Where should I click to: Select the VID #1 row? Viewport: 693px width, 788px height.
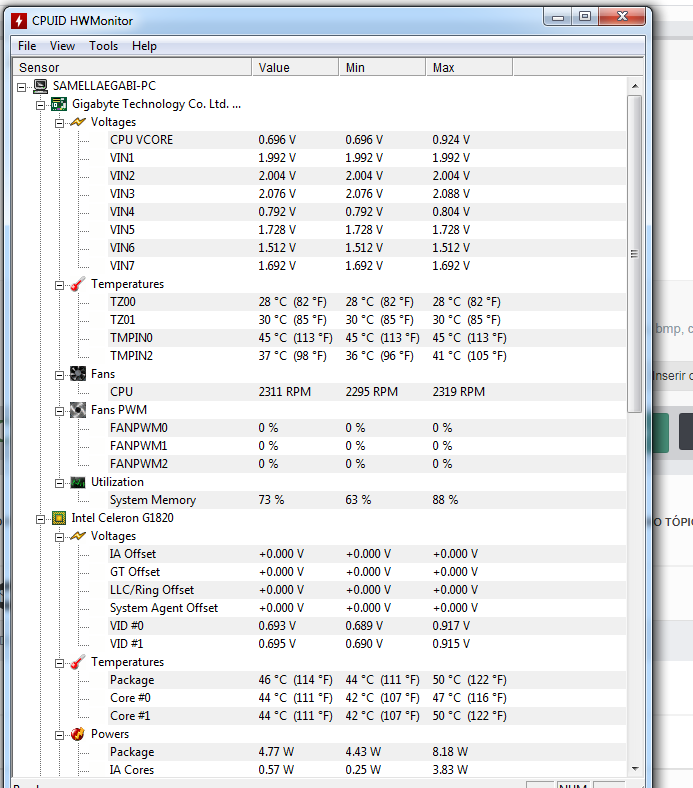367,644
